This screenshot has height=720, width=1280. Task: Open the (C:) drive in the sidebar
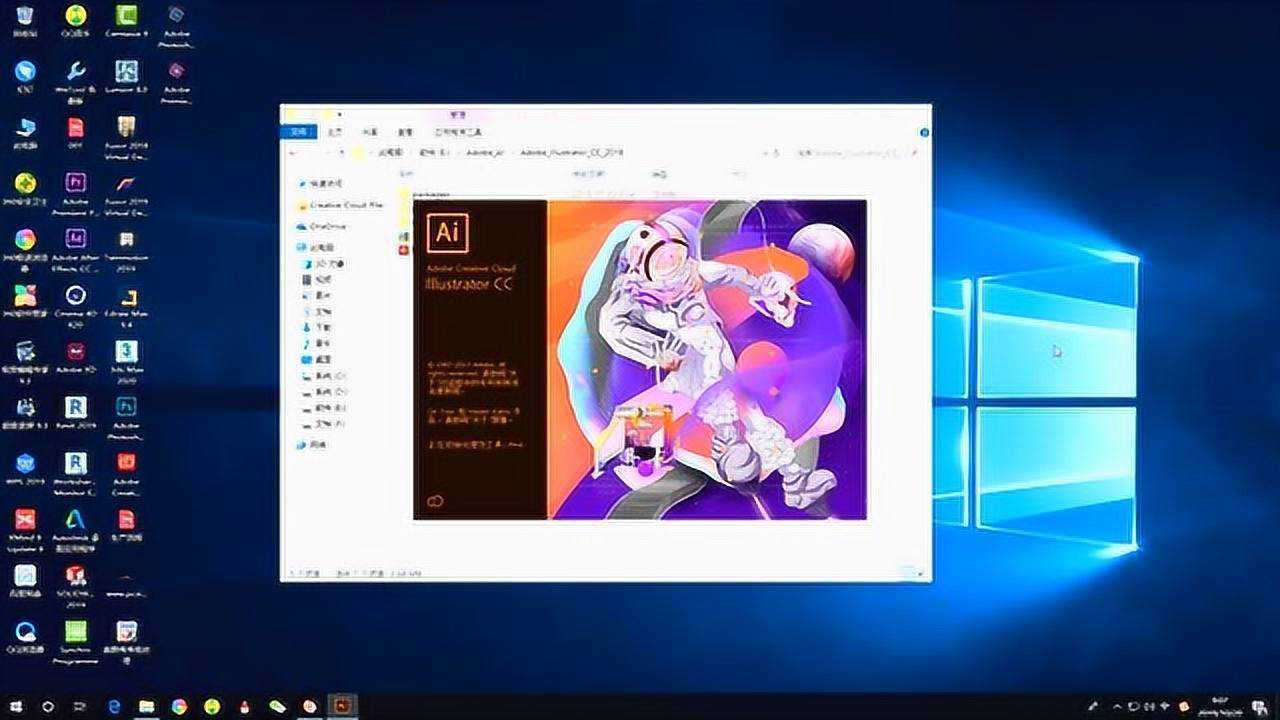[x=325, y=376]
